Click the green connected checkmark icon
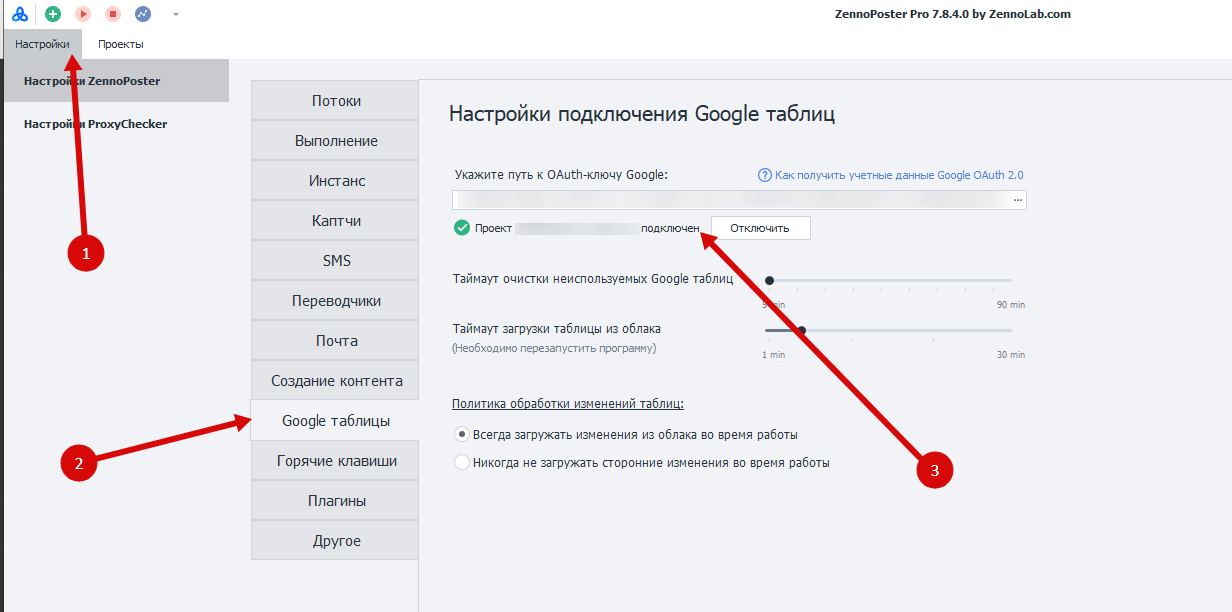This screenshot has width=1232, height=612. (461, 228)
